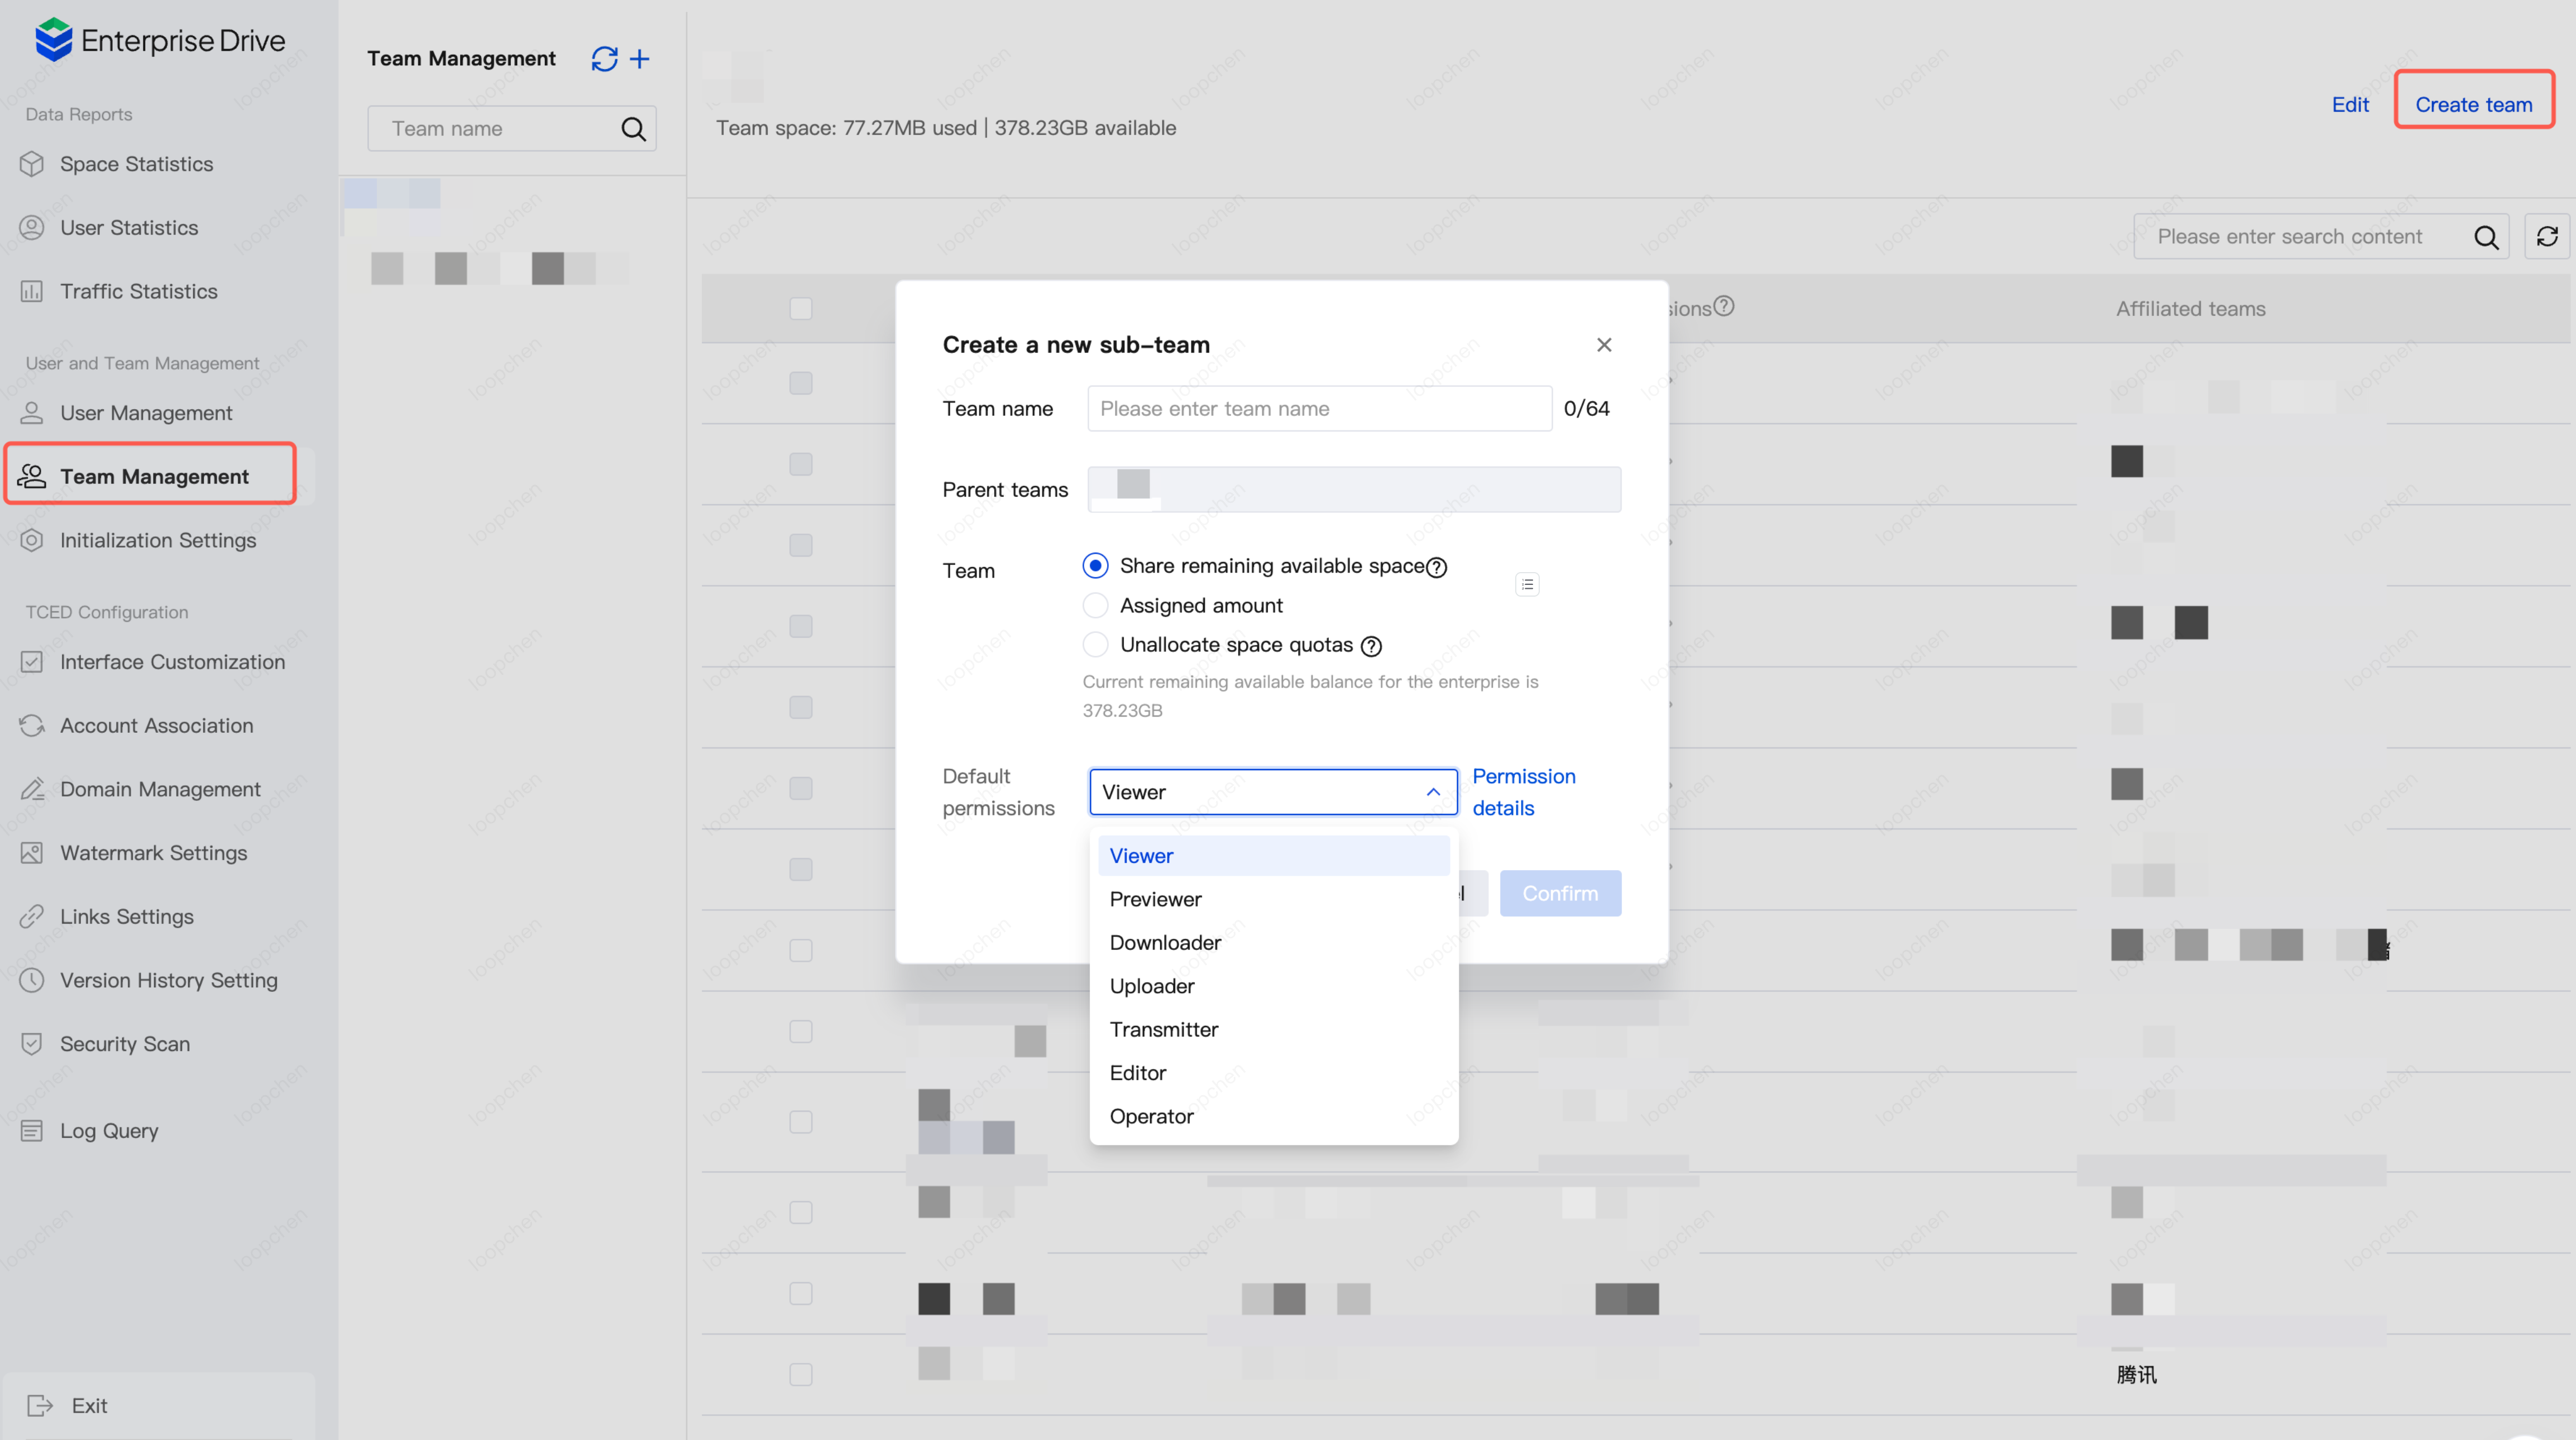Click the small list icon in Team section
This screenshot has height=1440, width=2576.
(x=1527, y=584)
